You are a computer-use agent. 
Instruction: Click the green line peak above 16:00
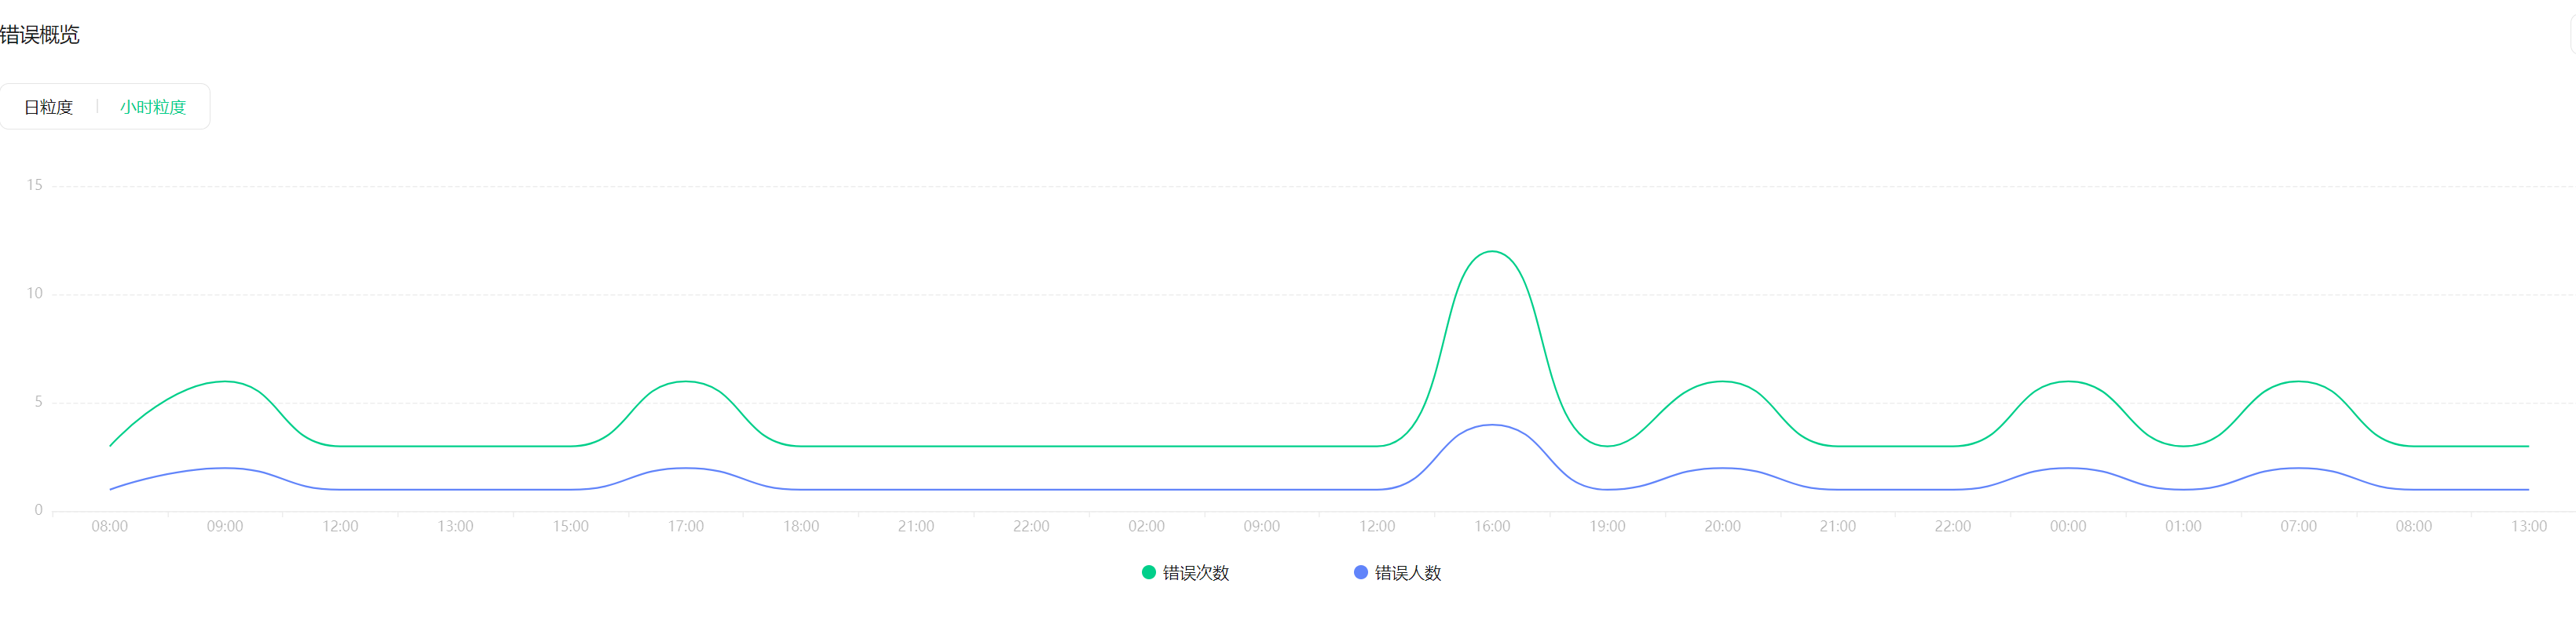(1492, 252)
